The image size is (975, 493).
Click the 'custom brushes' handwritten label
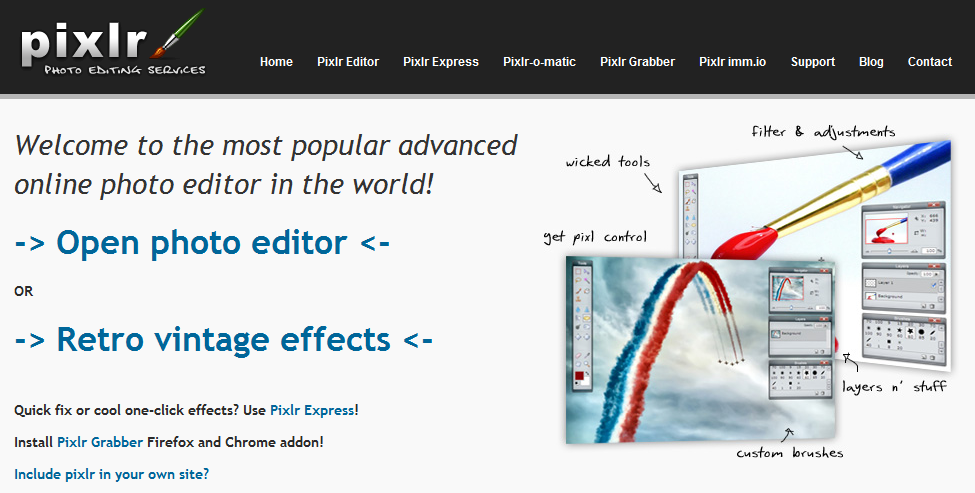[790, 453]
